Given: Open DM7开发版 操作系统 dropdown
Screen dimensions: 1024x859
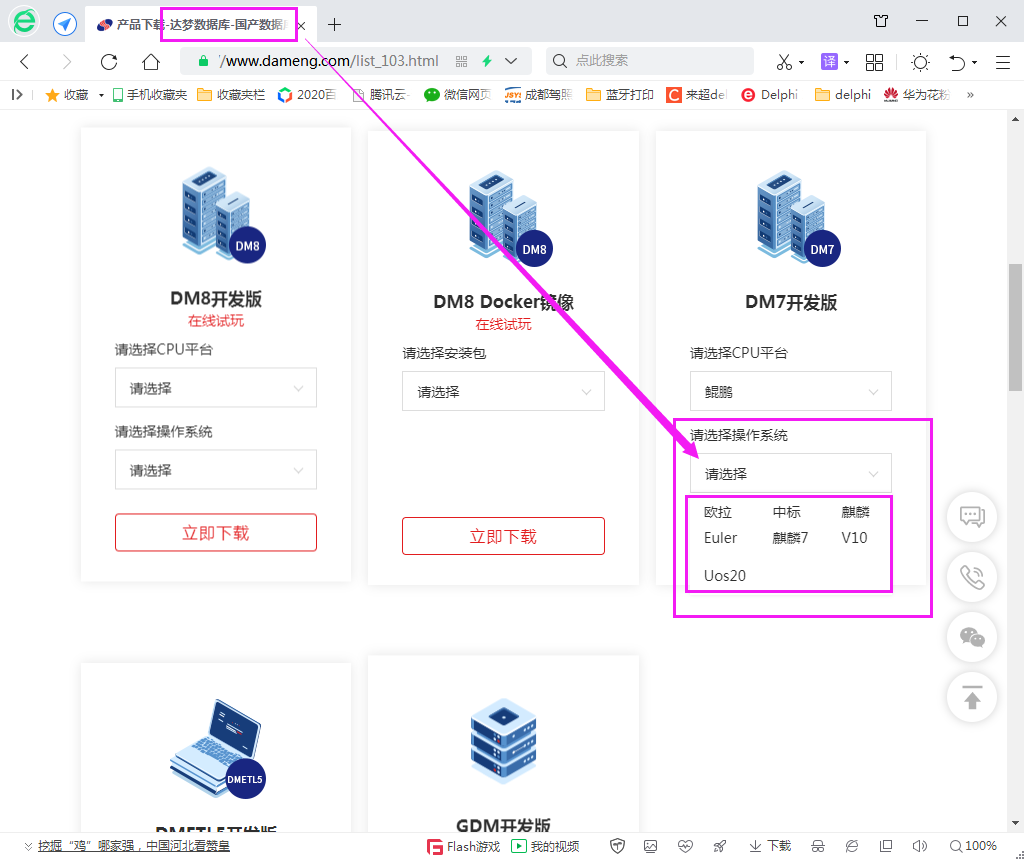Looking at the screenshot, I should (790, 473).
